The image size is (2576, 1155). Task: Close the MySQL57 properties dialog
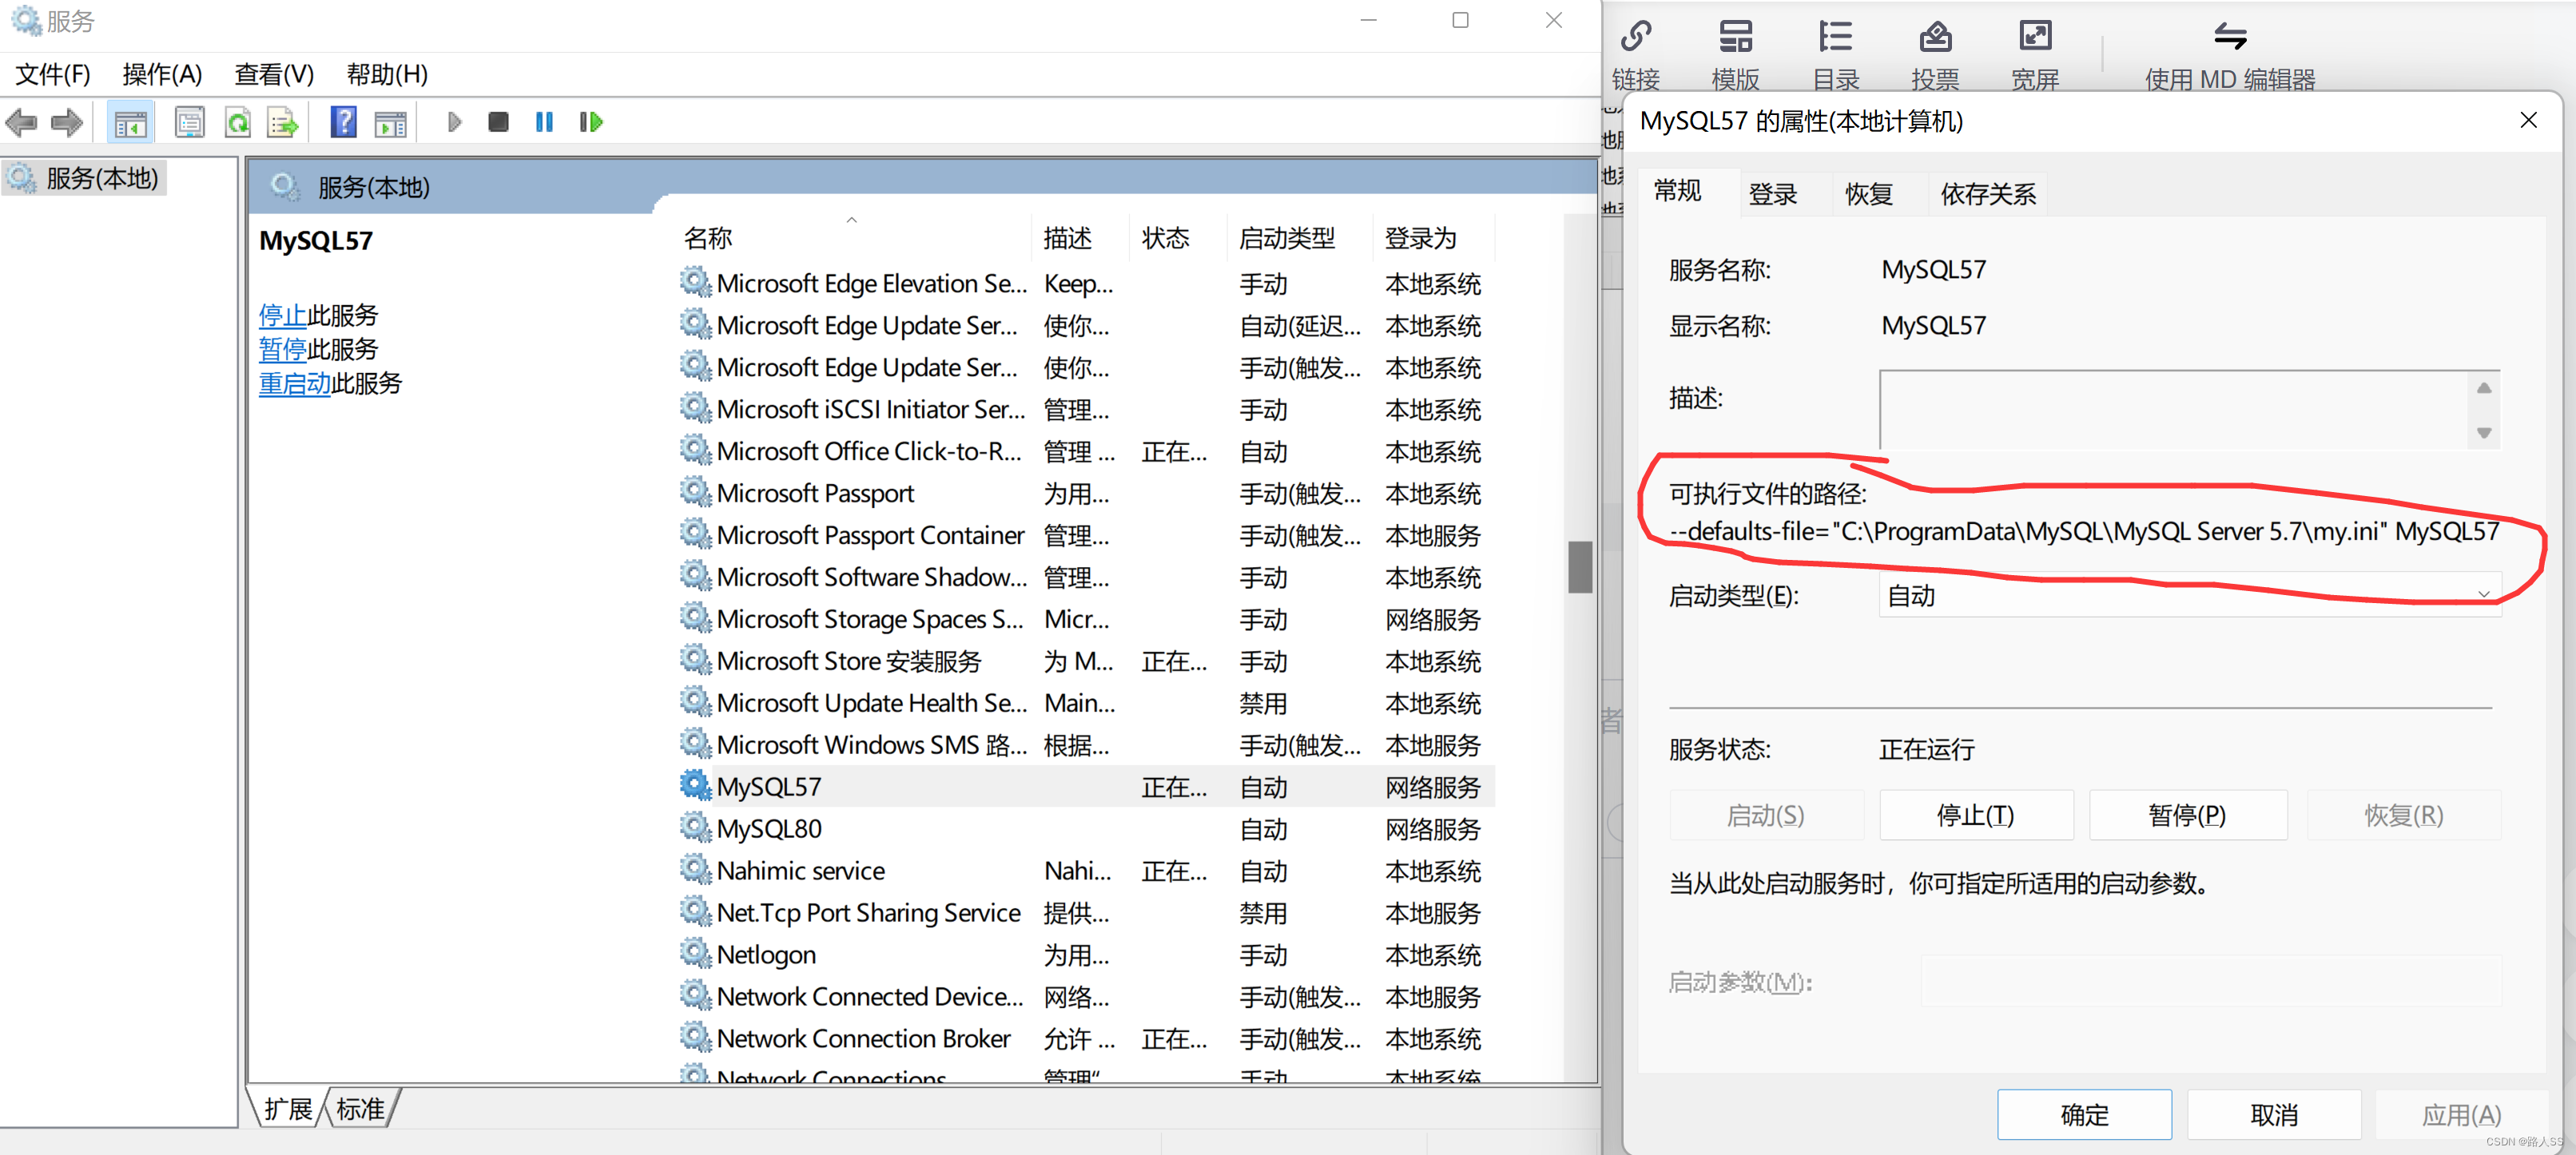coord(2528,121)
